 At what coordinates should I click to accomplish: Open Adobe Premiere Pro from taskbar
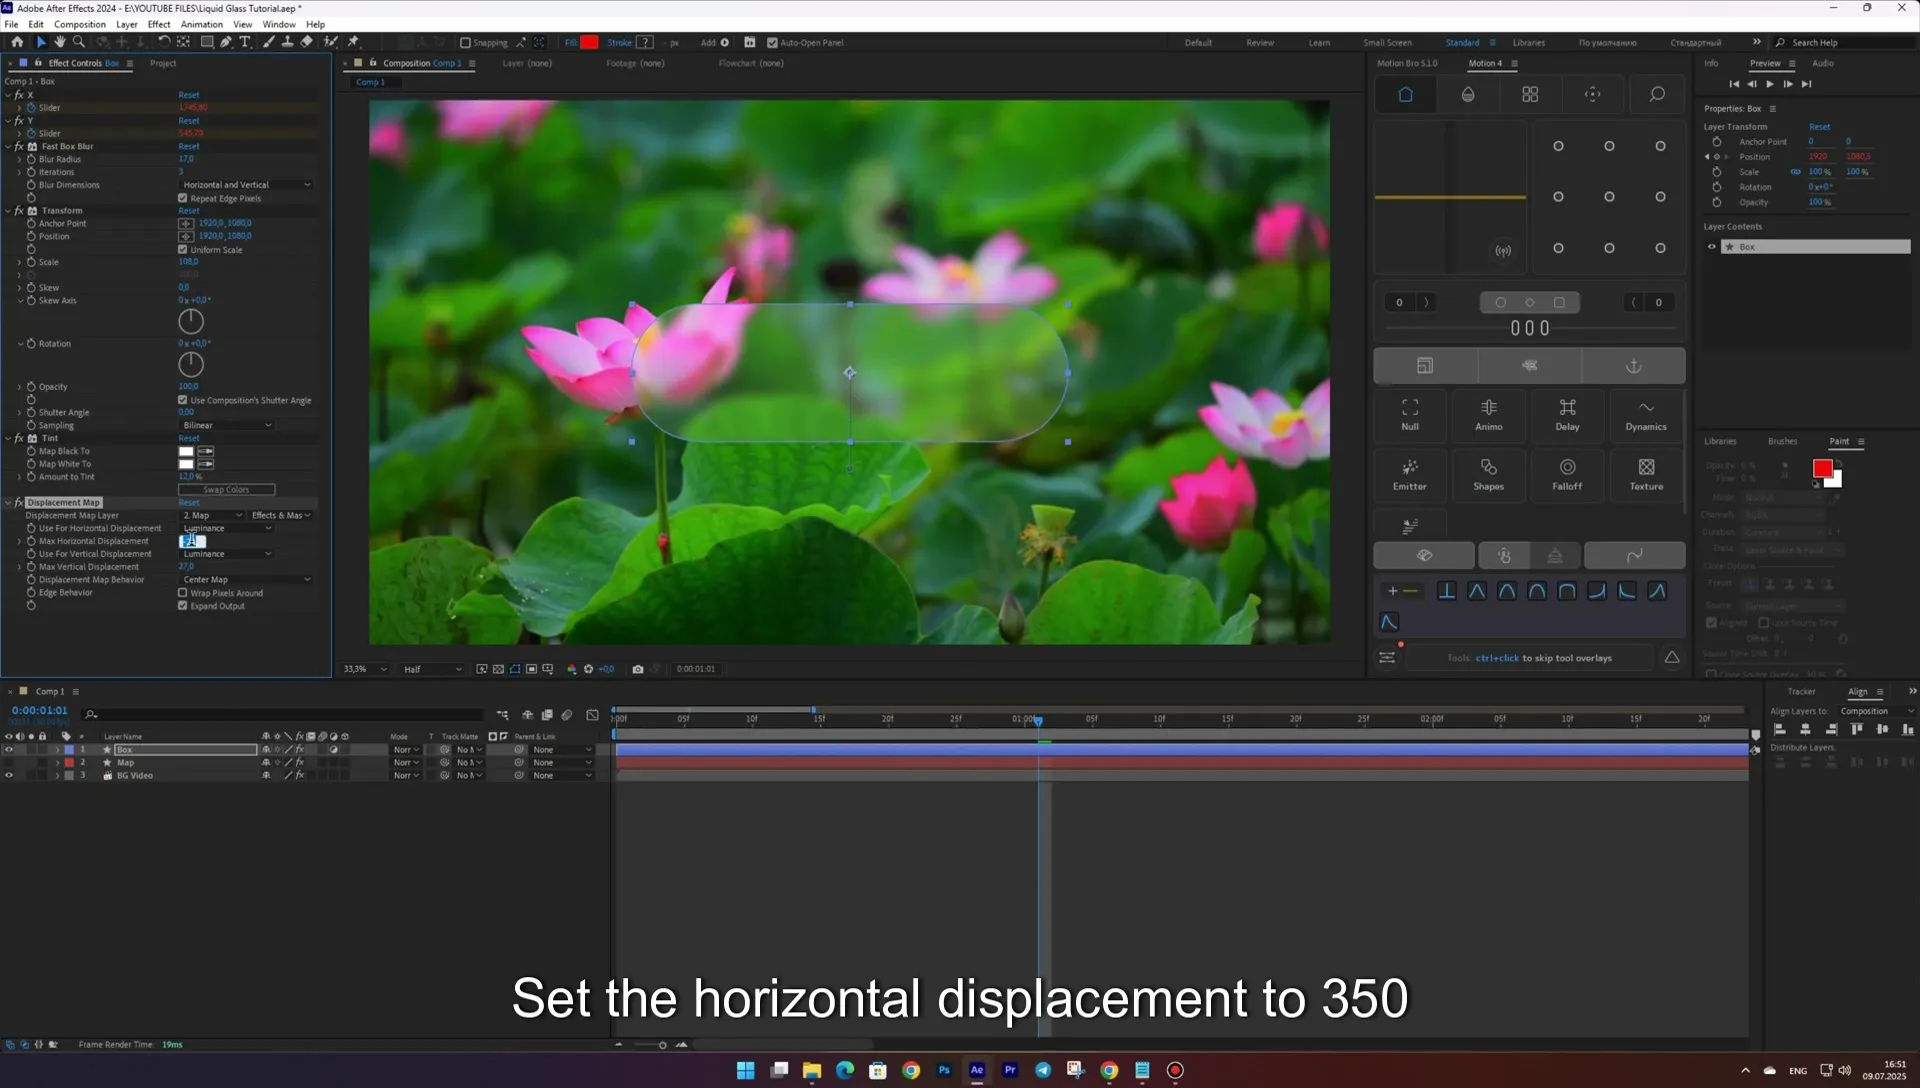[1010, 1070]
